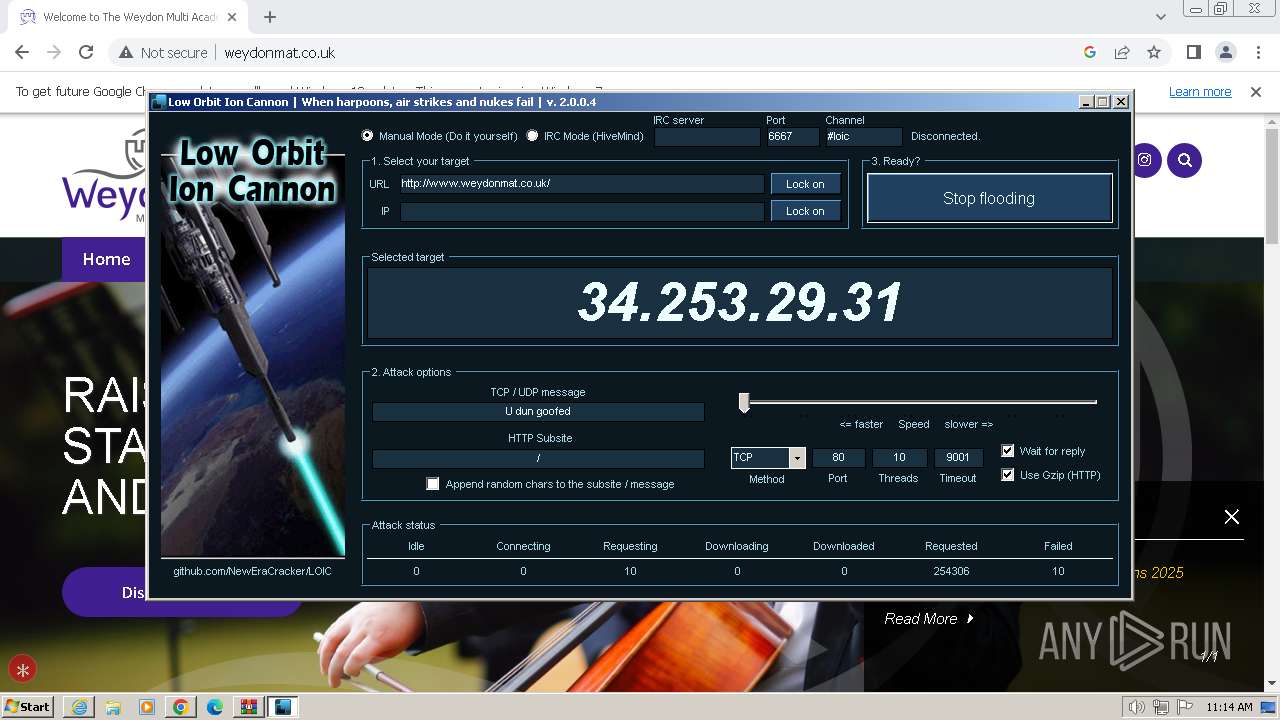Focus the Chrome address bar

point(640,53)
